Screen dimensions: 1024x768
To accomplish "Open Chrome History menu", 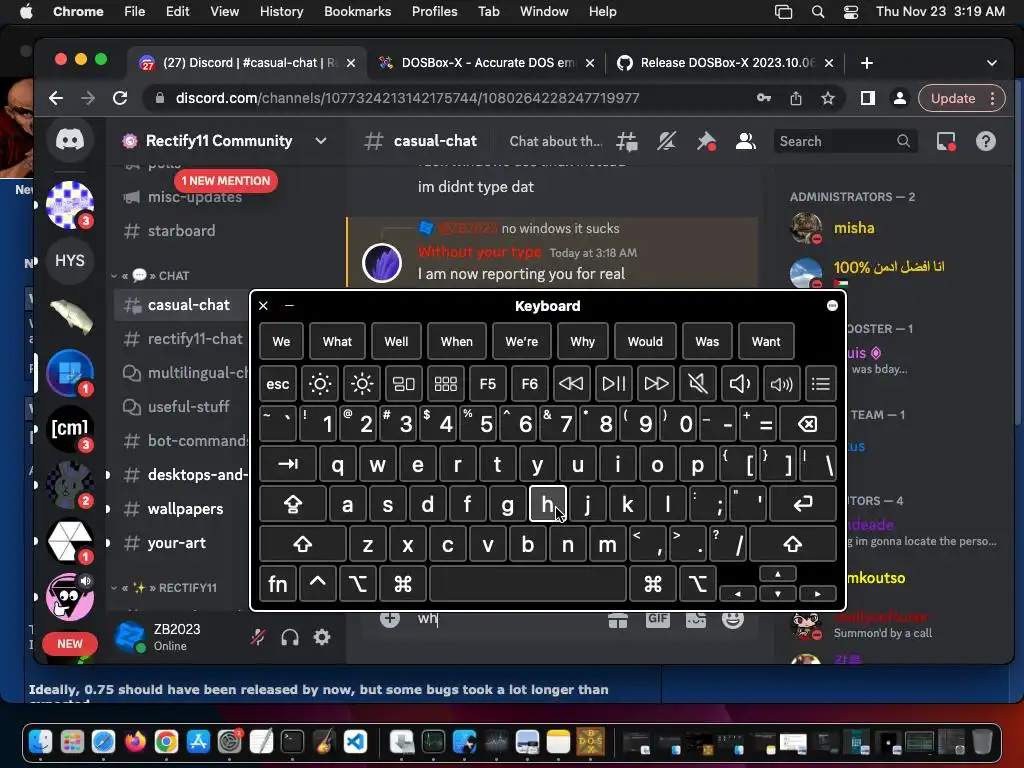I will click(x=281, y=12).
